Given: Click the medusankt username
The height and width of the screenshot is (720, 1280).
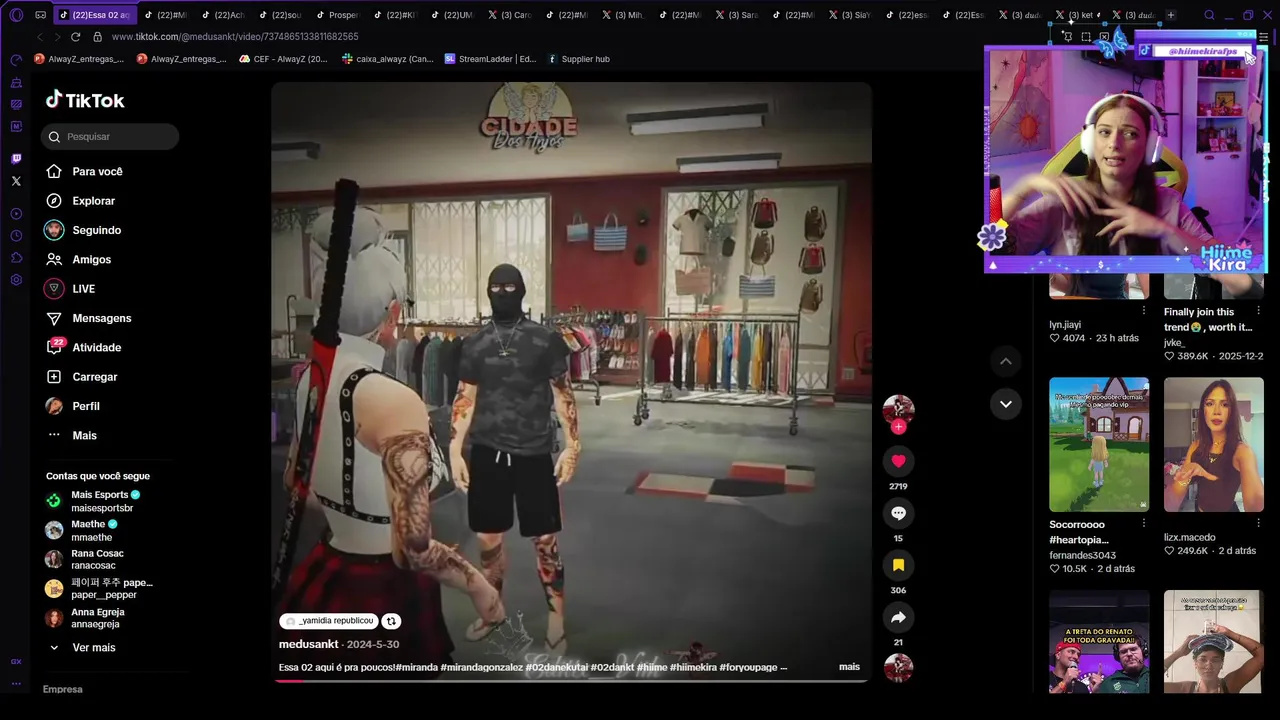Looking at the screenshot, I should click(x=308, y=645).
